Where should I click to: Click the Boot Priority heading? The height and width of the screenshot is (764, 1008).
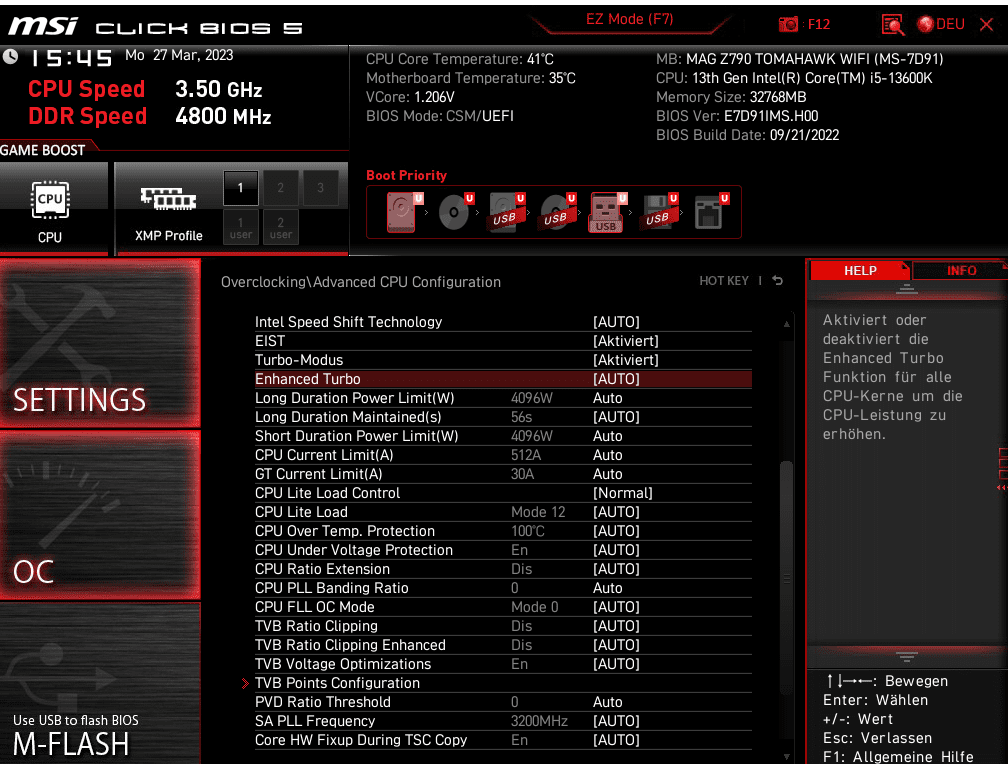[406, 176]
